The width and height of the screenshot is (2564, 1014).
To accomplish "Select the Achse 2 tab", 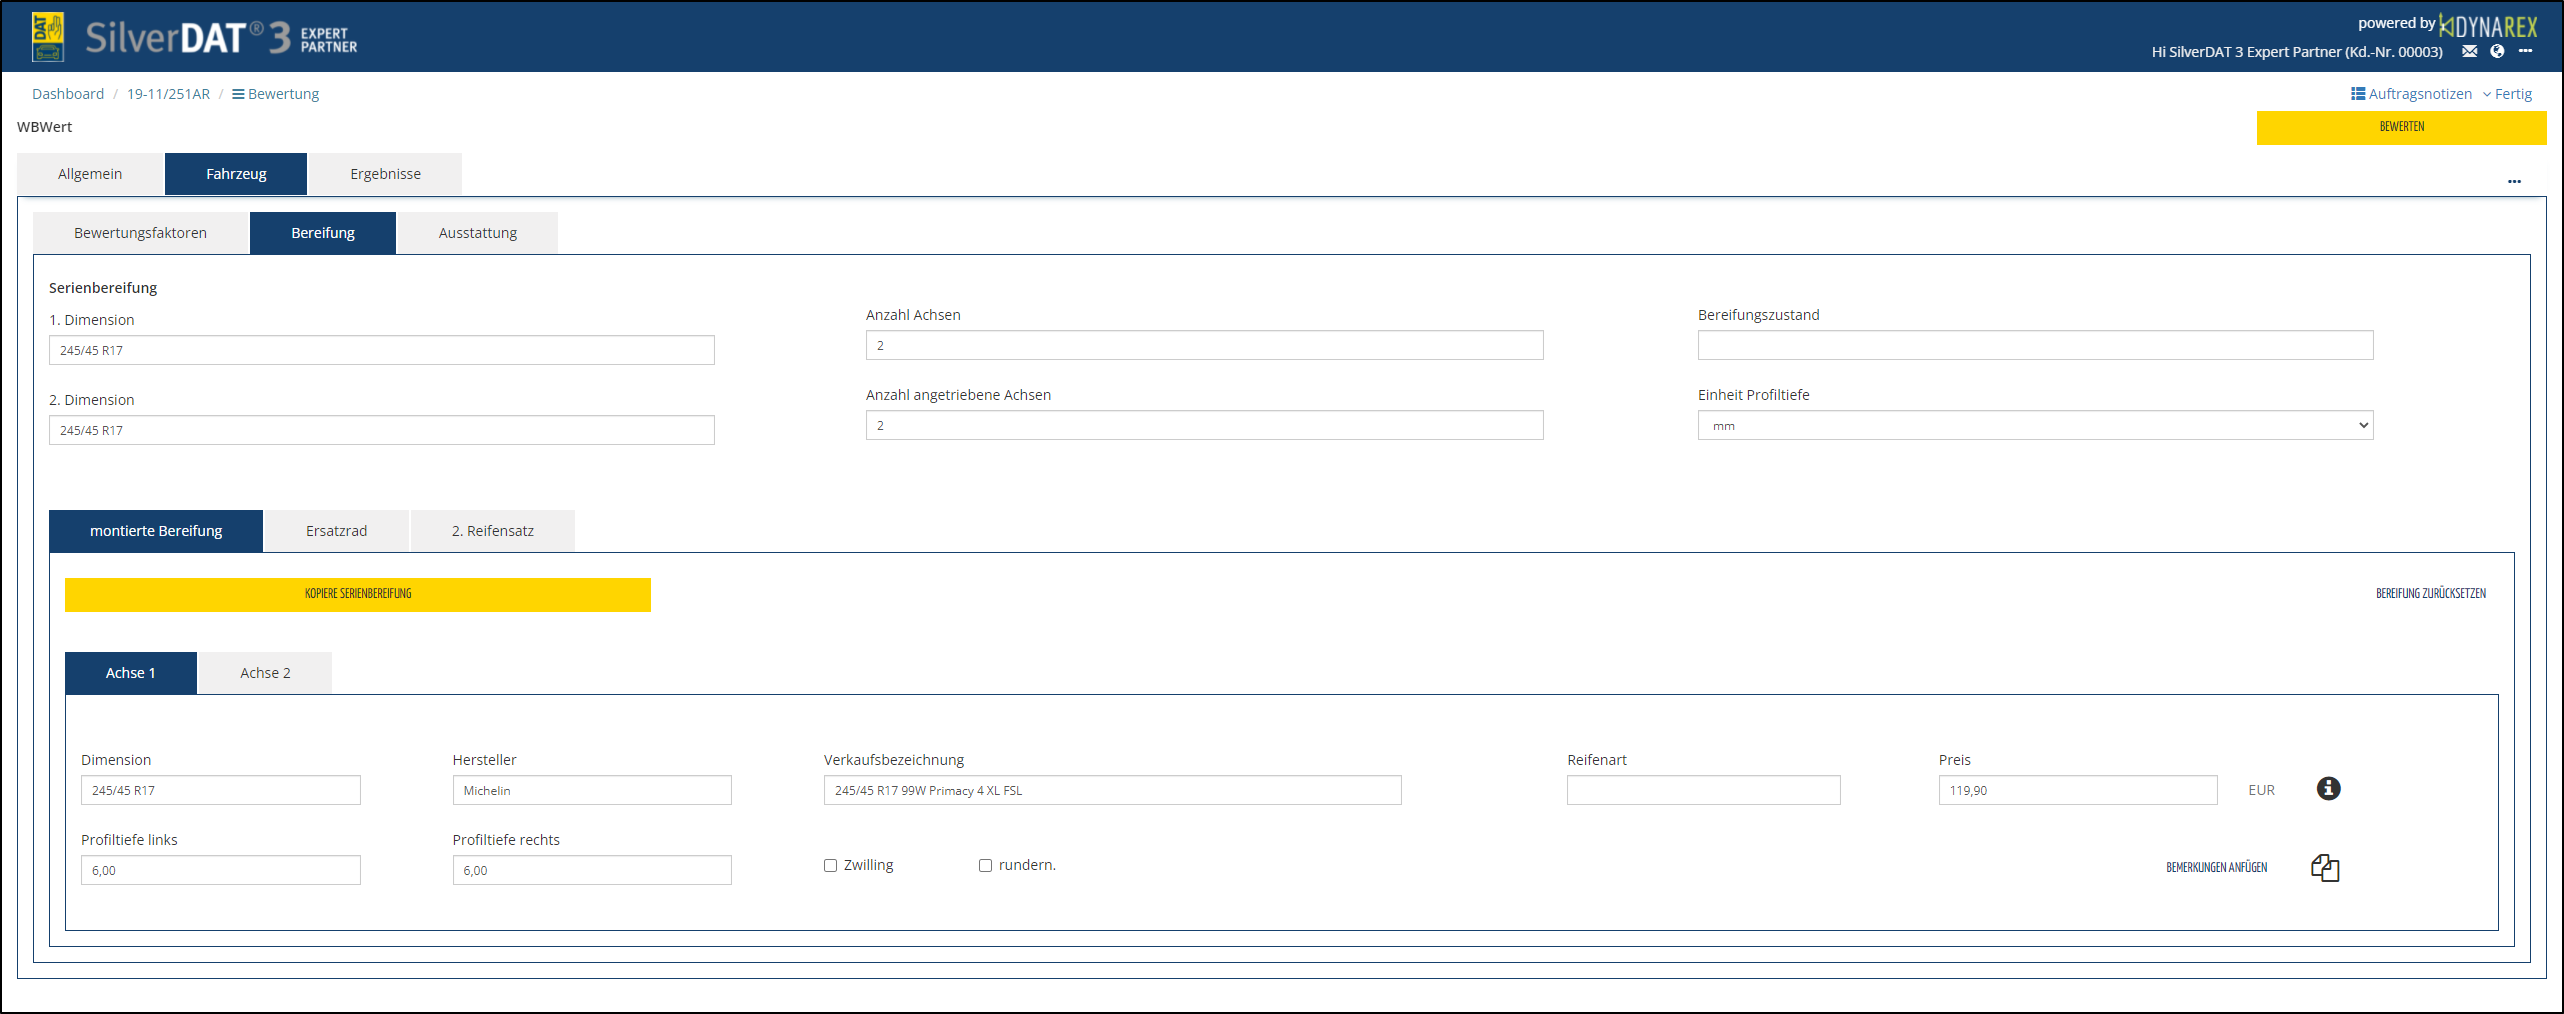I will [265, 673].
